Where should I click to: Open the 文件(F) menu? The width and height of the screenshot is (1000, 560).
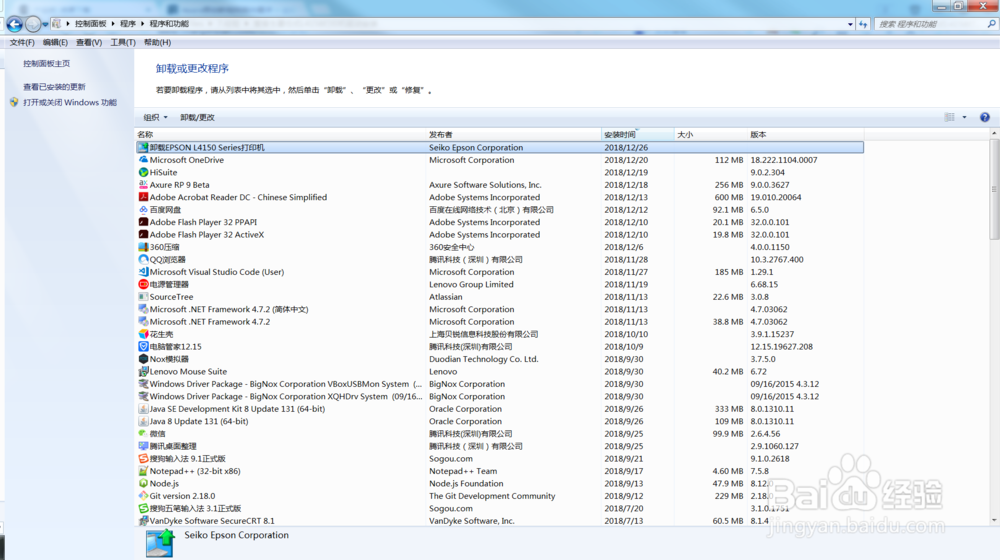22,43
